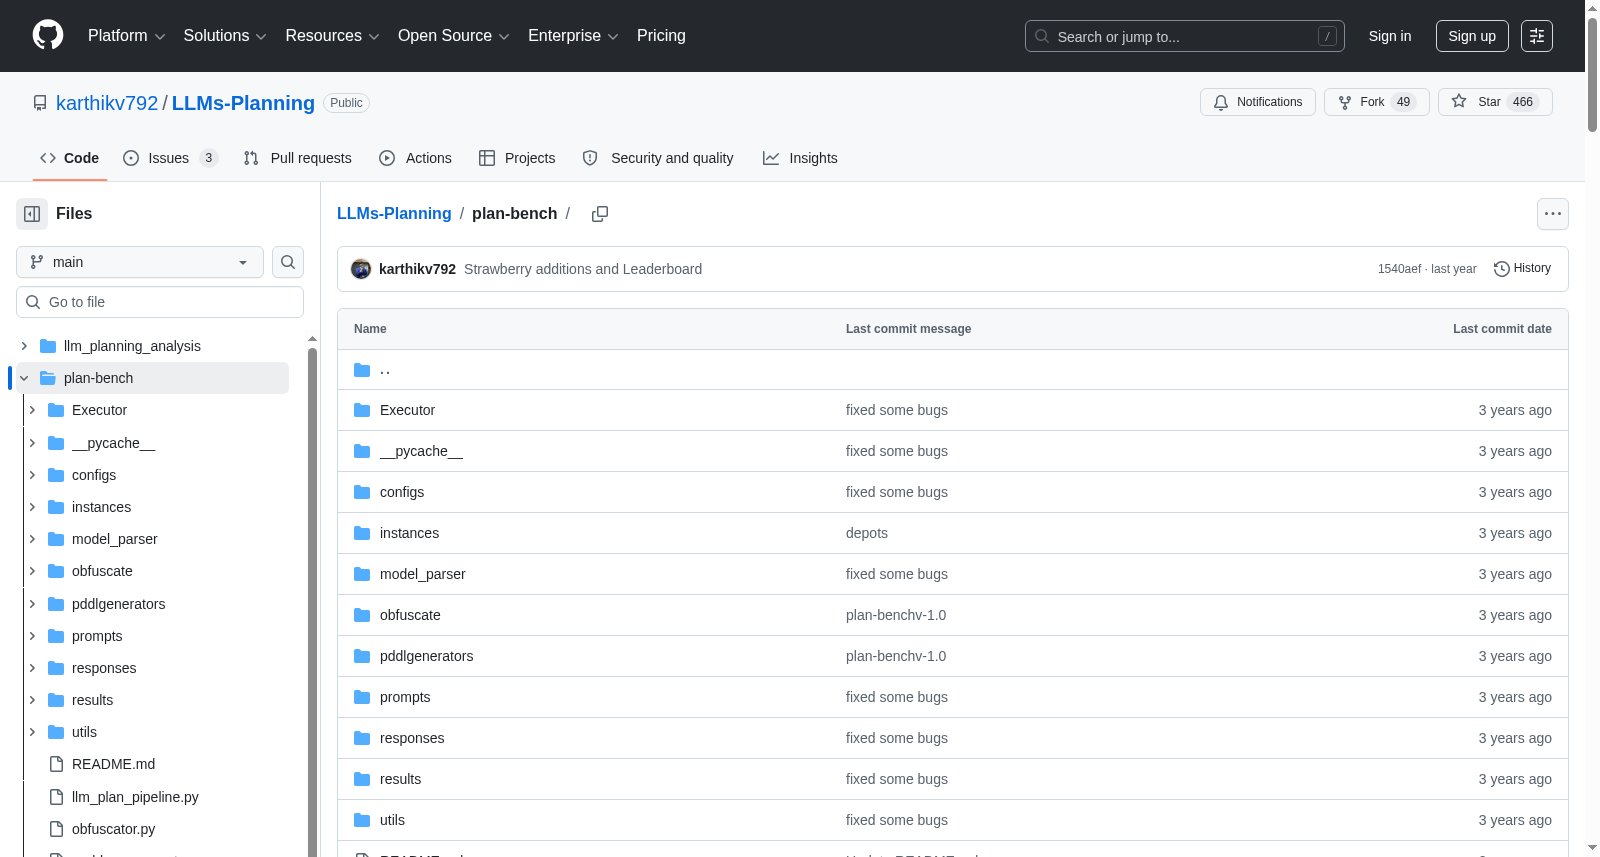Click the Notifications button
The height and width of the screenshot is (857, 1600).
(1258, 102)
